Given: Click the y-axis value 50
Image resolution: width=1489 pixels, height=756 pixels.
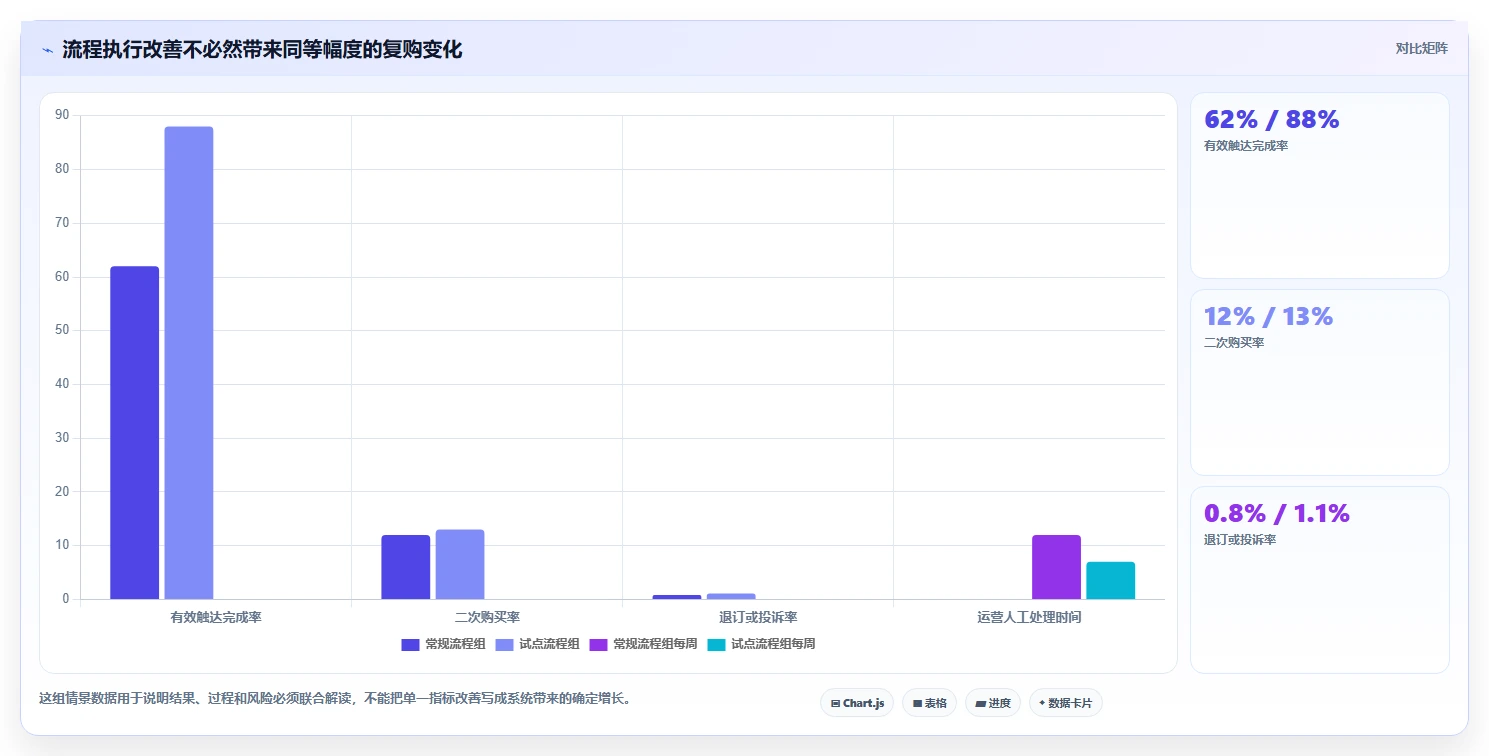Looking at the screenshot, I should point(62,330).
